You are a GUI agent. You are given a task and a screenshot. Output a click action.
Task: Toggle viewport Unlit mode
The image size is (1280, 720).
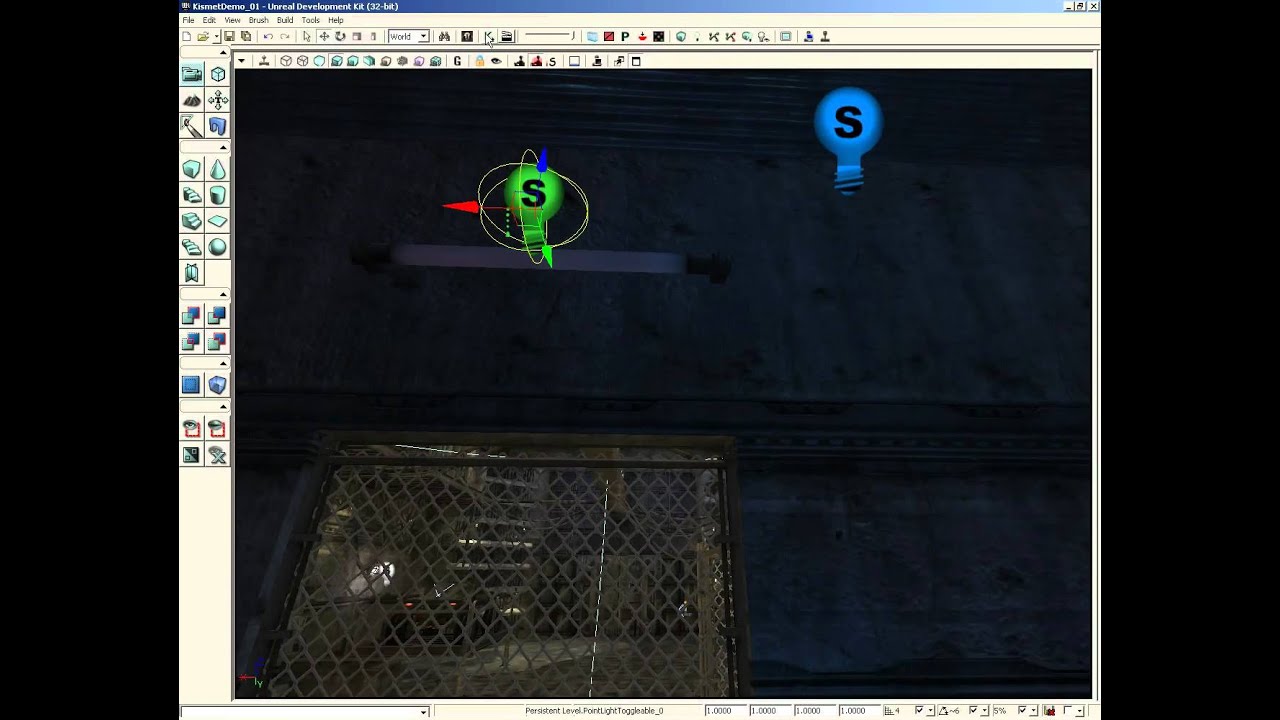click(x=319, y=62)
